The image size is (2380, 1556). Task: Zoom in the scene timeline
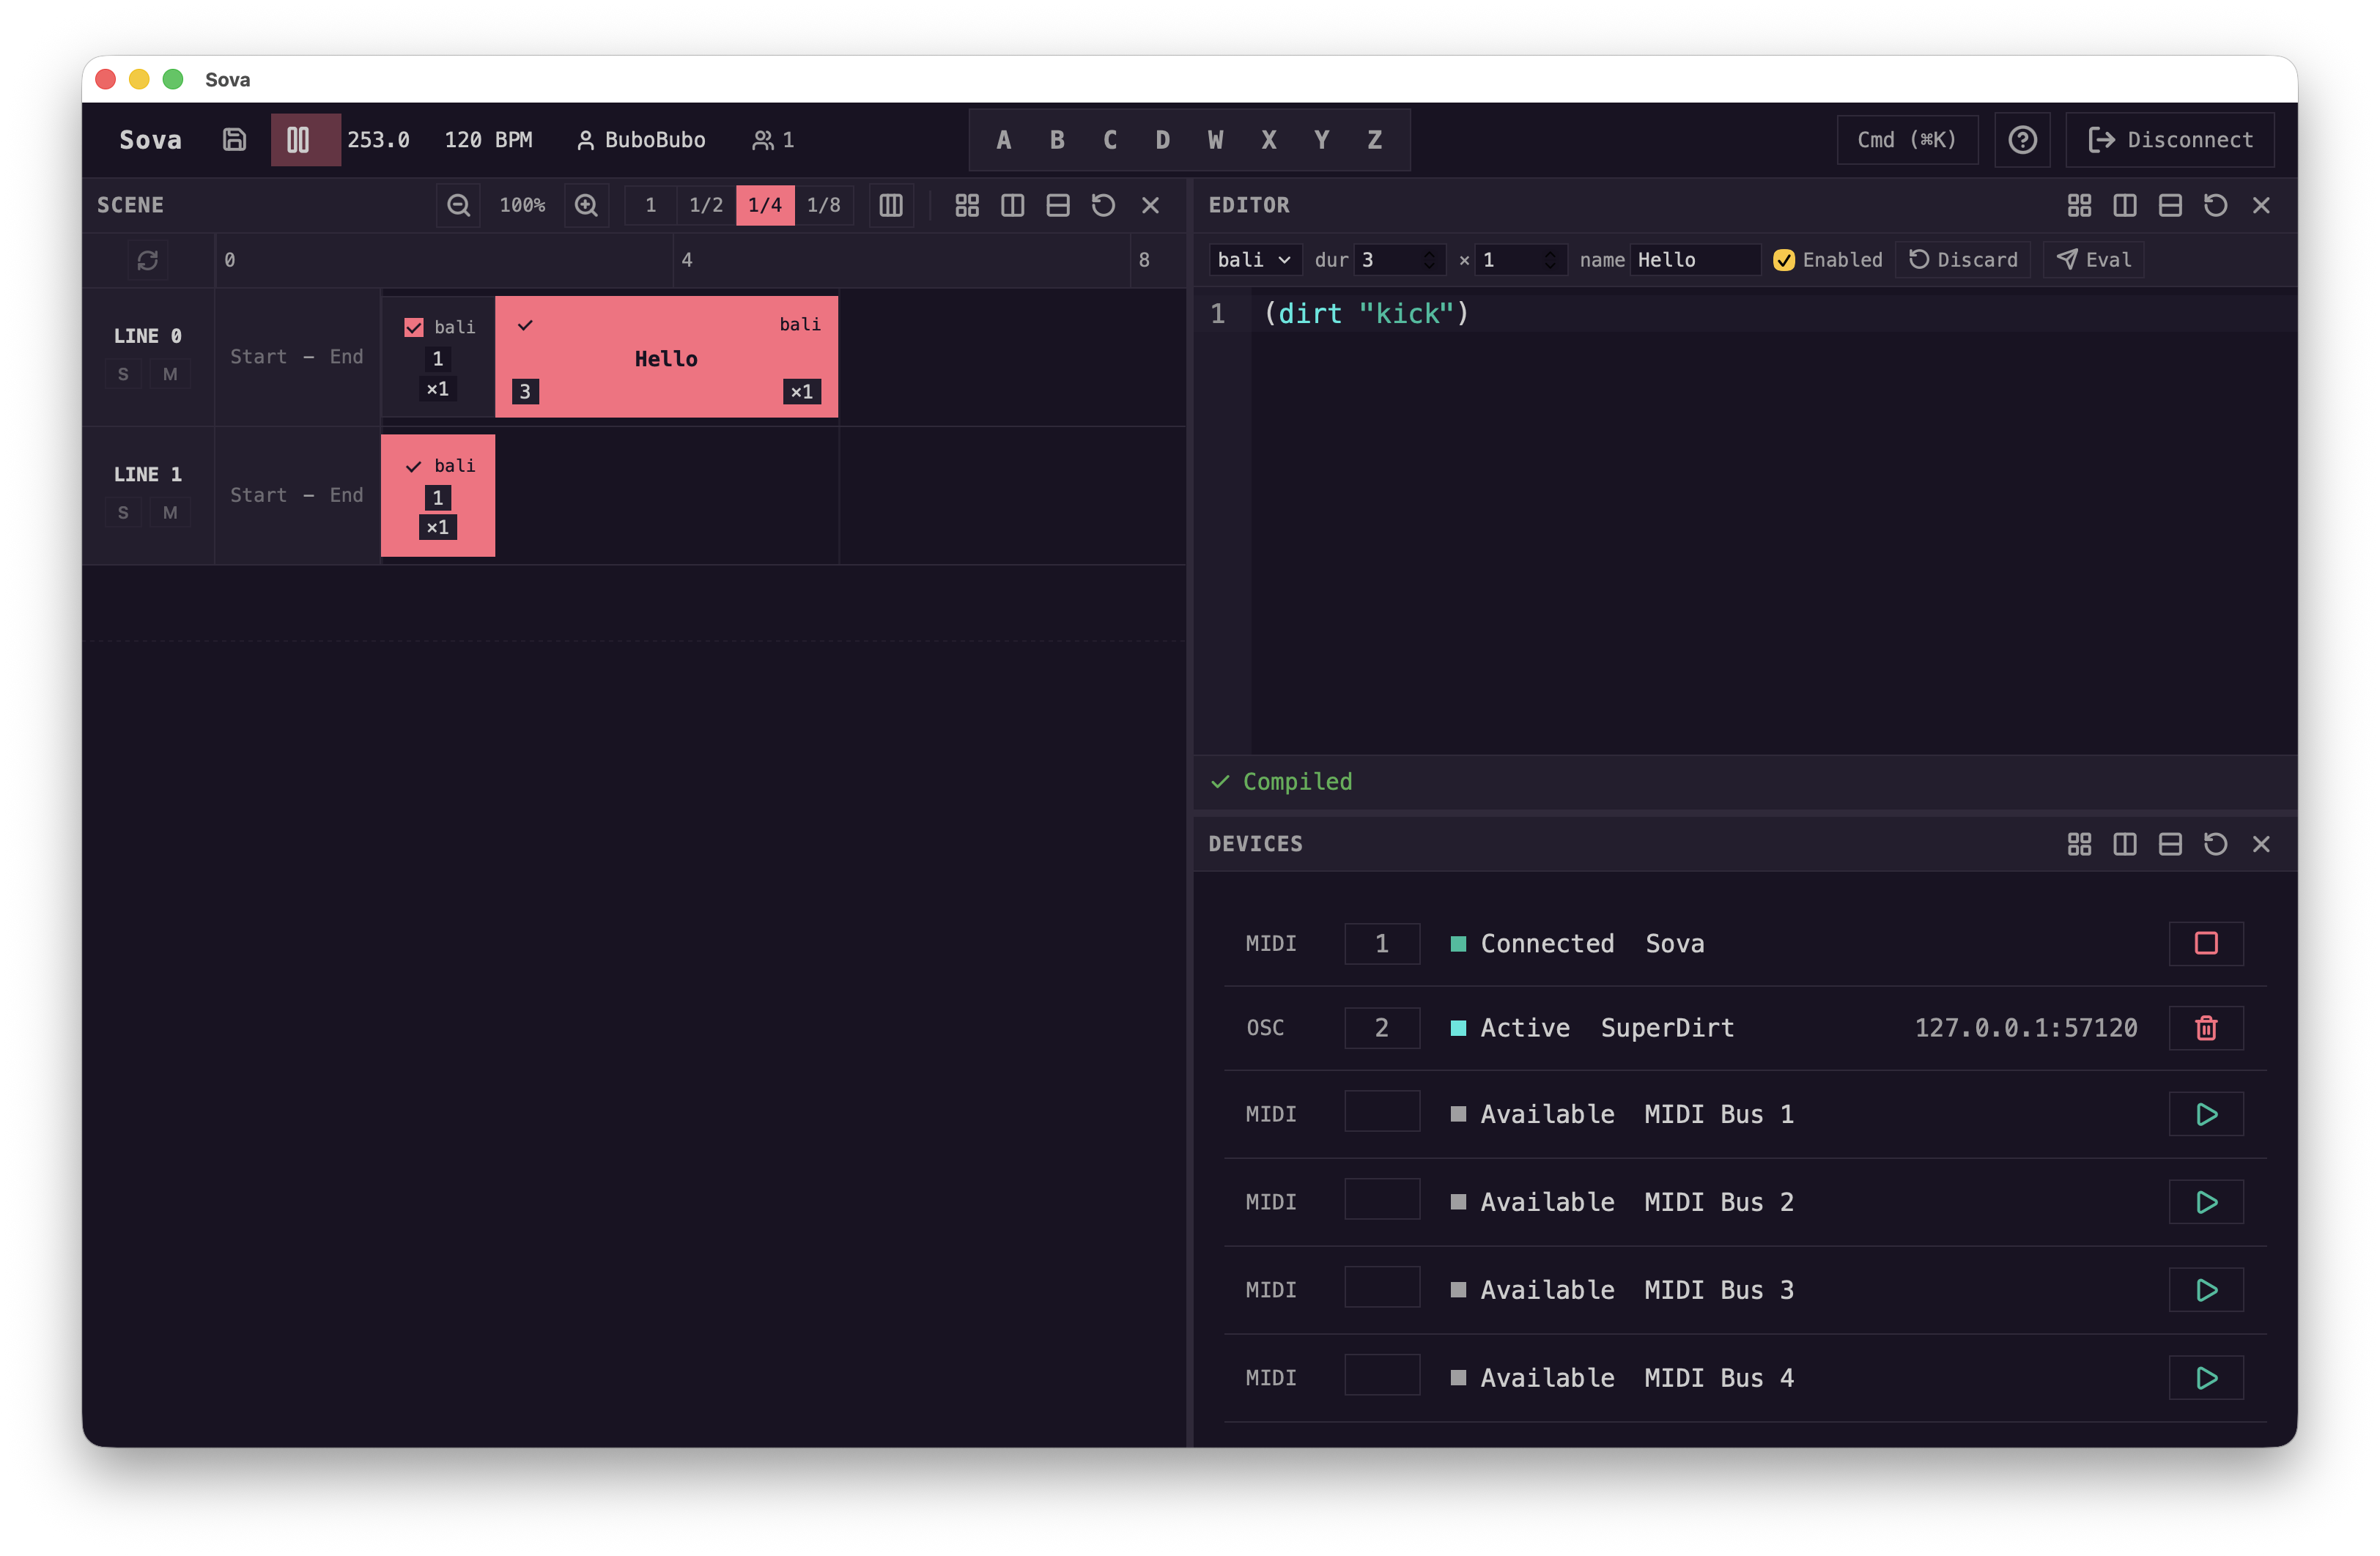coord(586,205)
